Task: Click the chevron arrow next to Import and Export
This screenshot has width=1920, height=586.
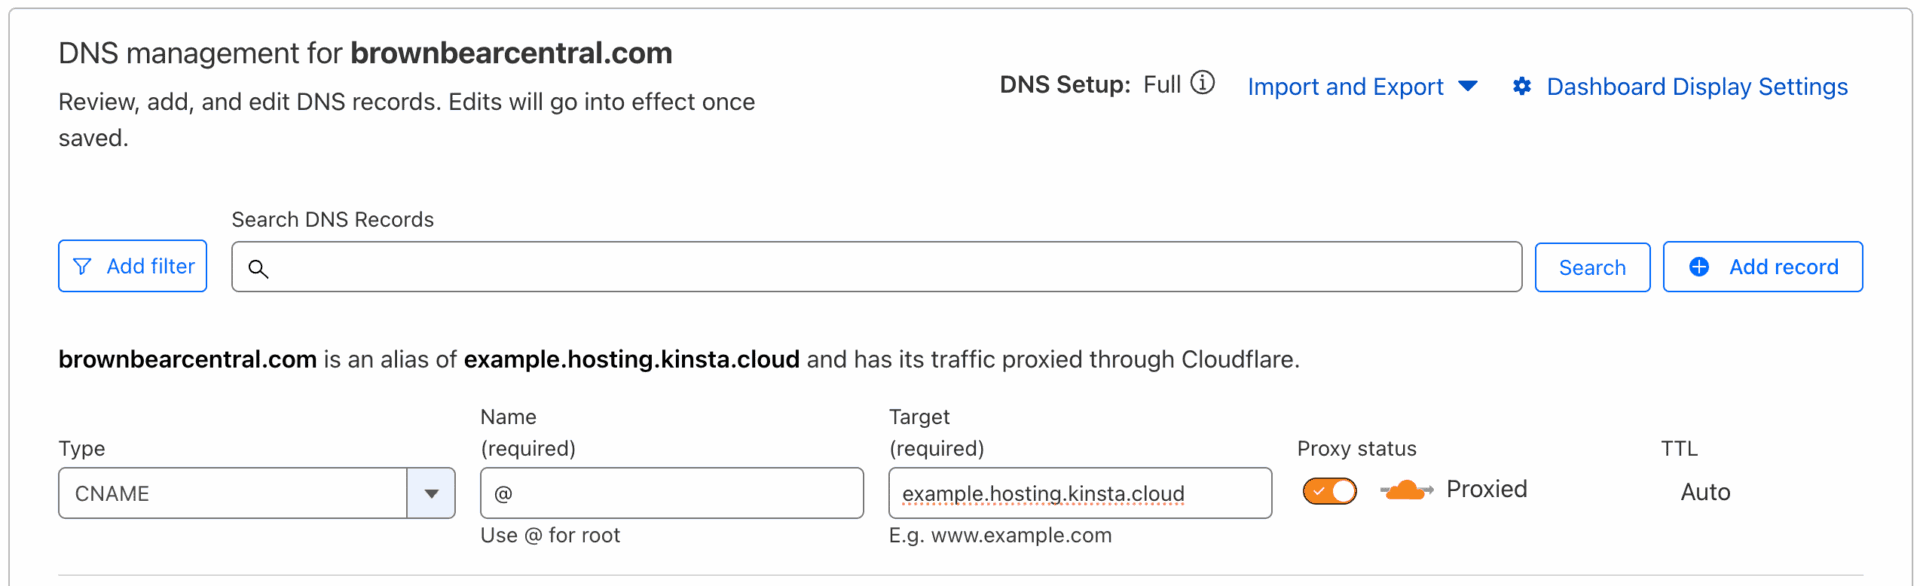Action: coord(1467,87)
